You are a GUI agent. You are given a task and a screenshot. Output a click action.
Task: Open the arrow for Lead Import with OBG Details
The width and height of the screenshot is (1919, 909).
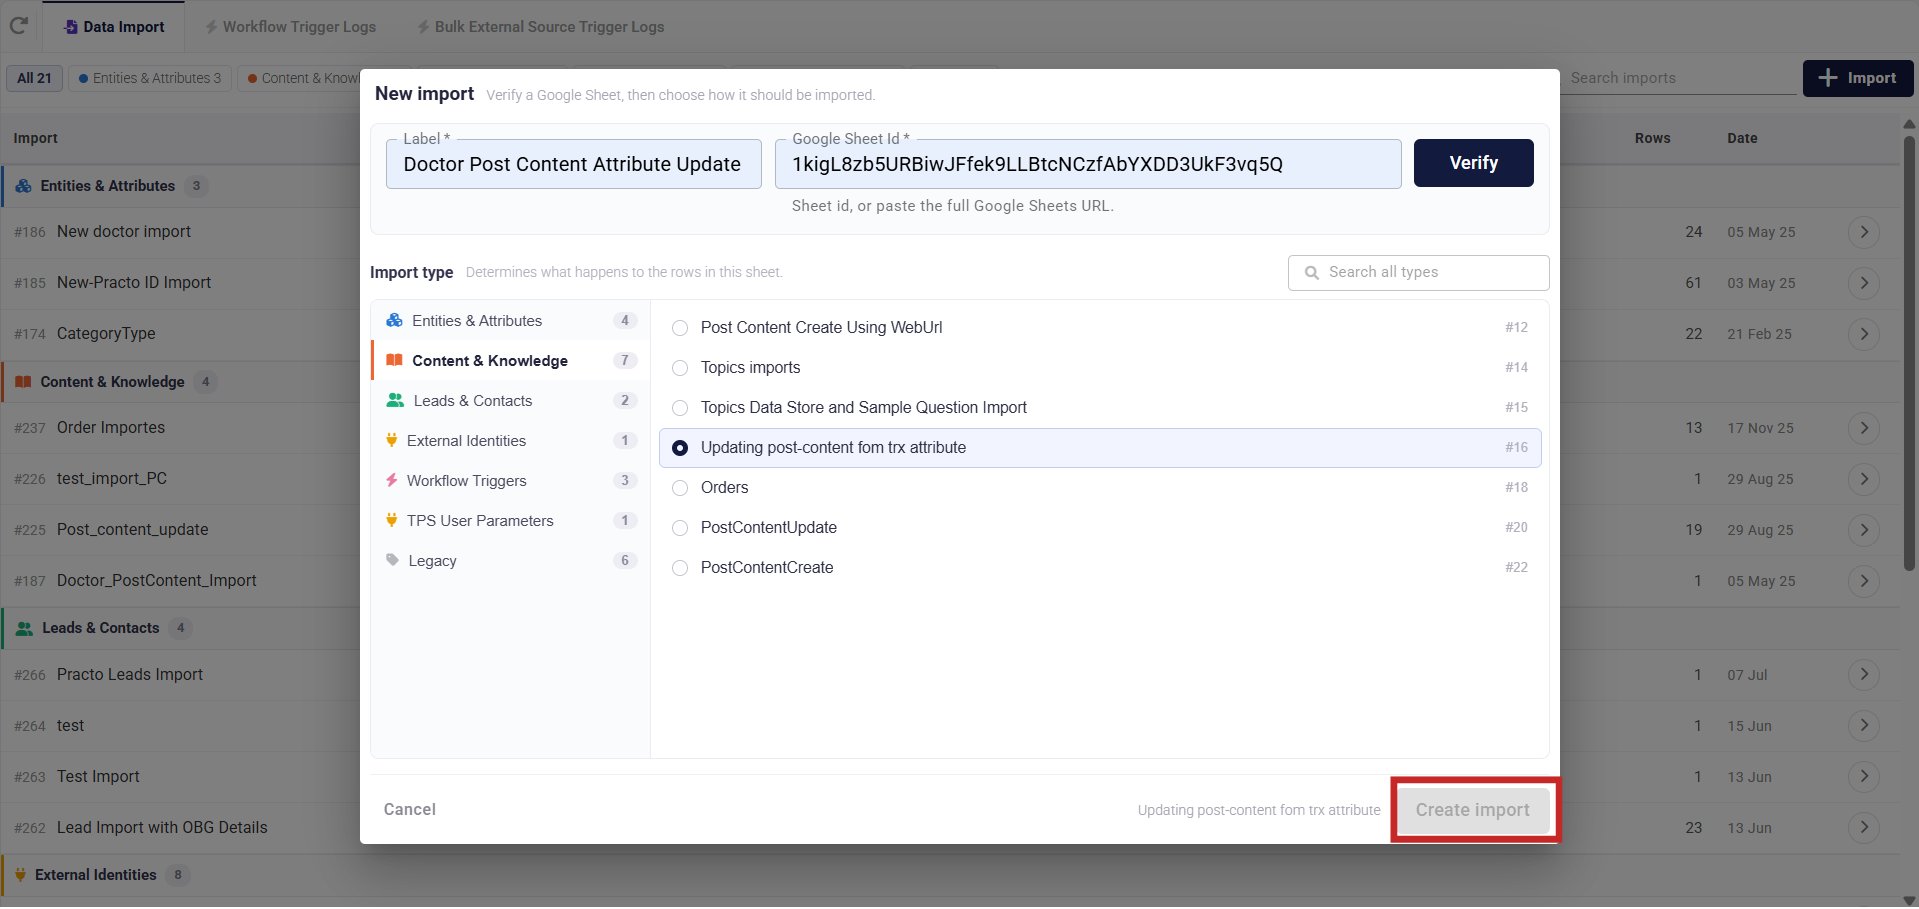click(x=1864, y=828)
